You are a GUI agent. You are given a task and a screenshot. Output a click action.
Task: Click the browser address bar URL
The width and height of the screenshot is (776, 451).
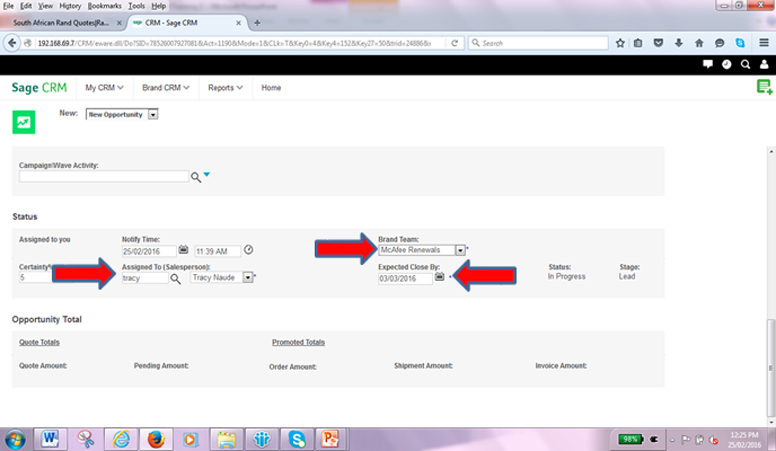234,43
